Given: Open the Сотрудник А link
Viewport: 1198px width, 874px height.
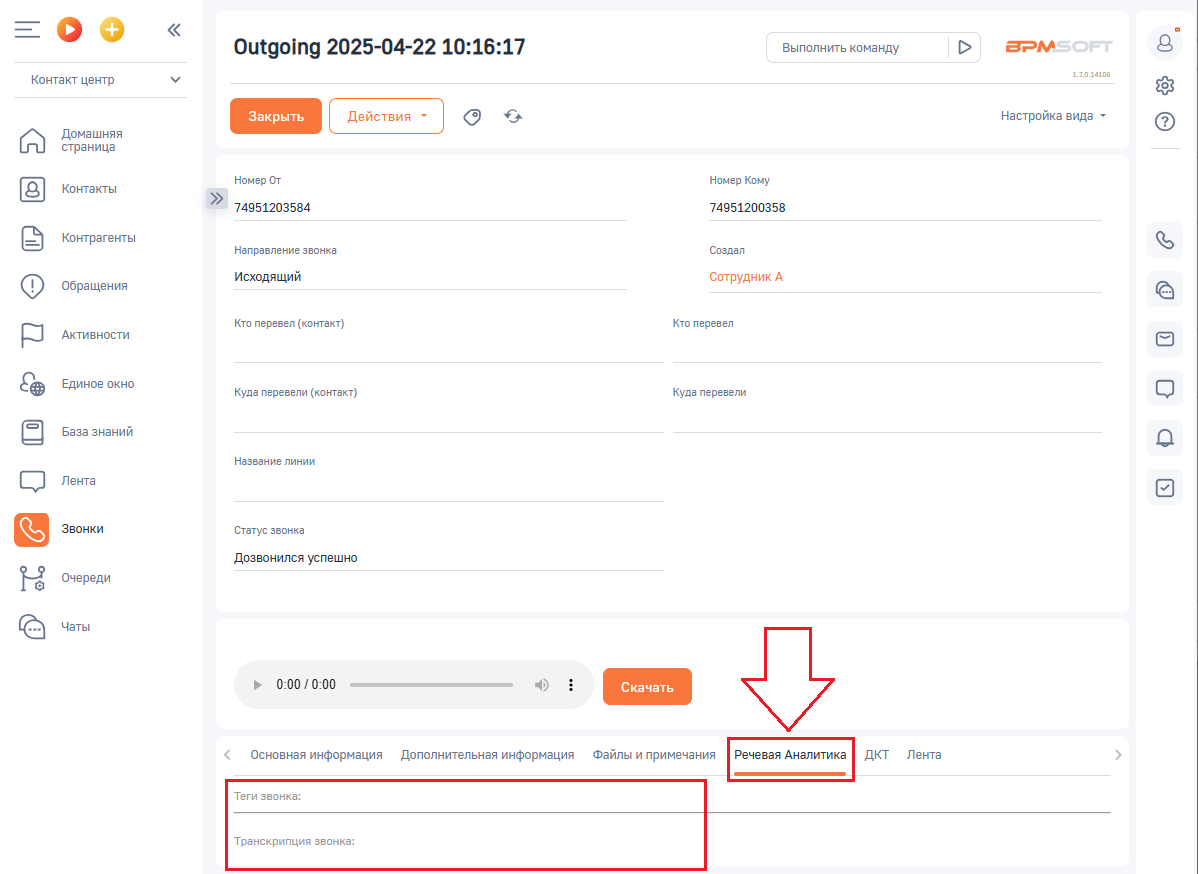Looking at the screenshot, I should point(746,277).
